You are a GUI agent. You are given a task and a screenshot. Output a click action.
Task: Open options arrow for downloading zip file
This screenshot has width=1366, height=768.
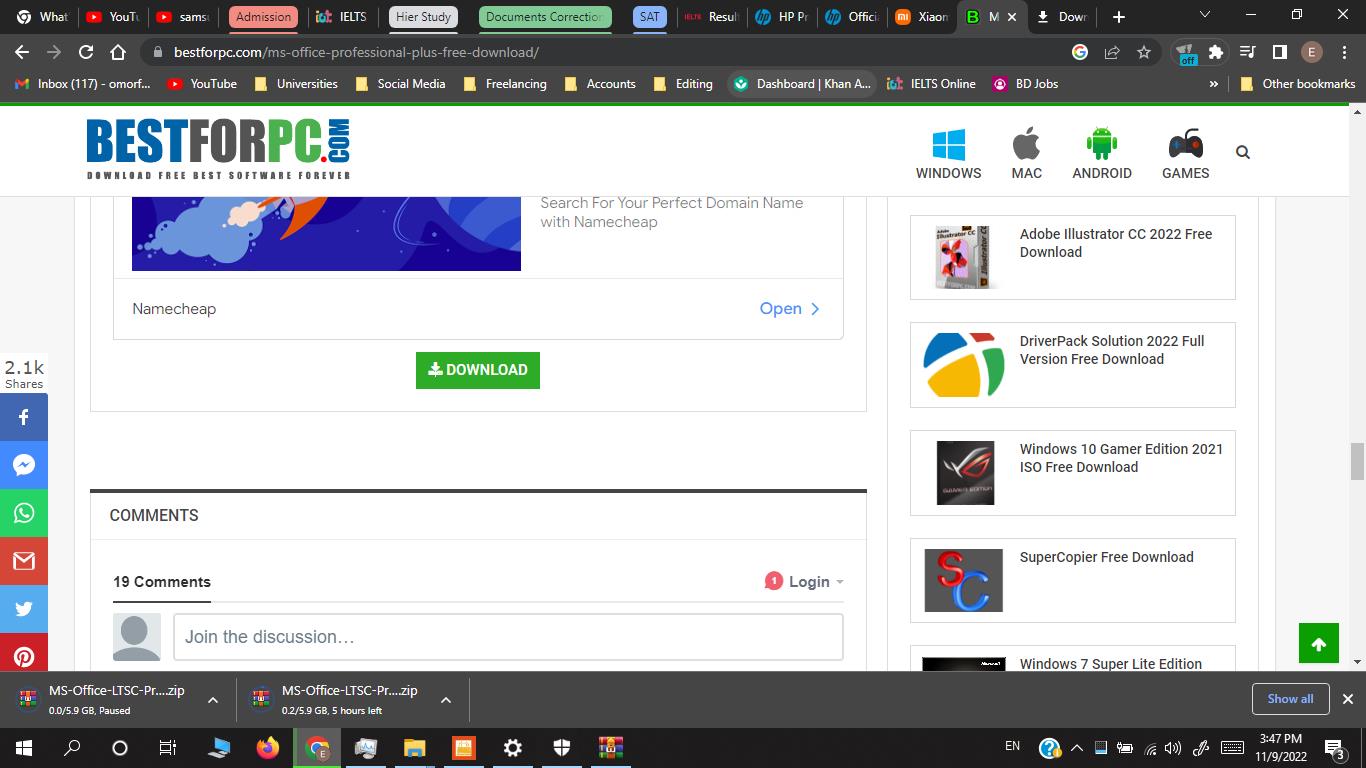click(x=446, y=700)
